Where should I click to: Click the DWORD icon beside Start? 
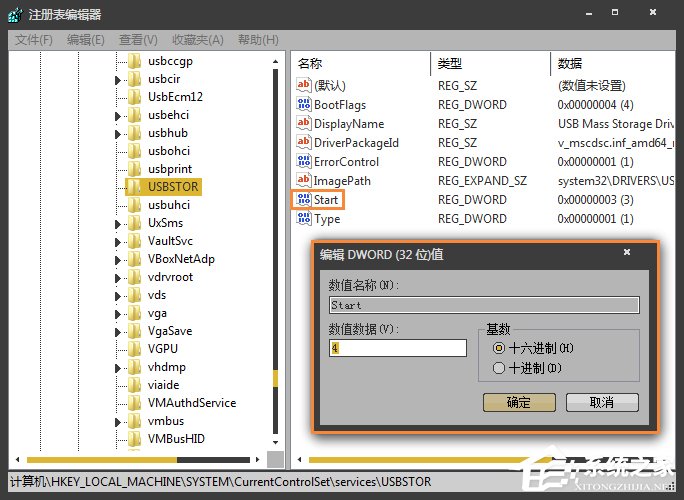[x=303, y=199]
